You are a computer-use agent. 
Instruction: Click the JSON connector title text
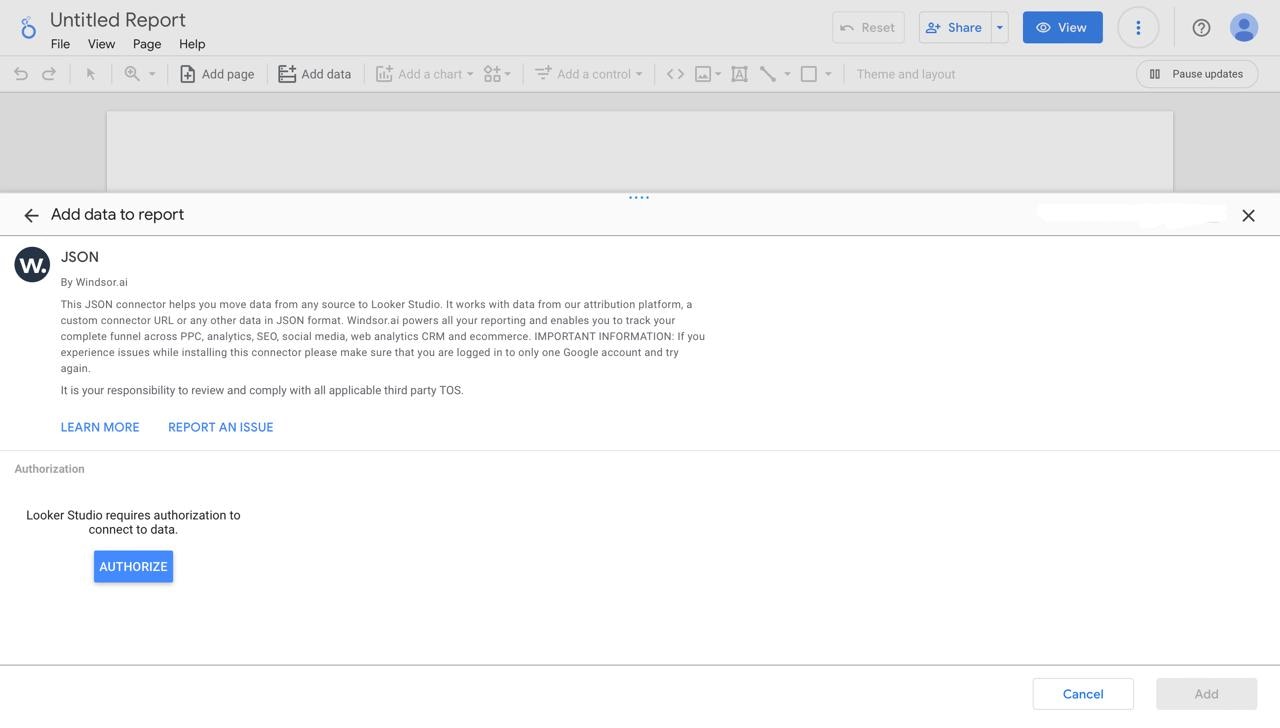[x=80, y=257]
